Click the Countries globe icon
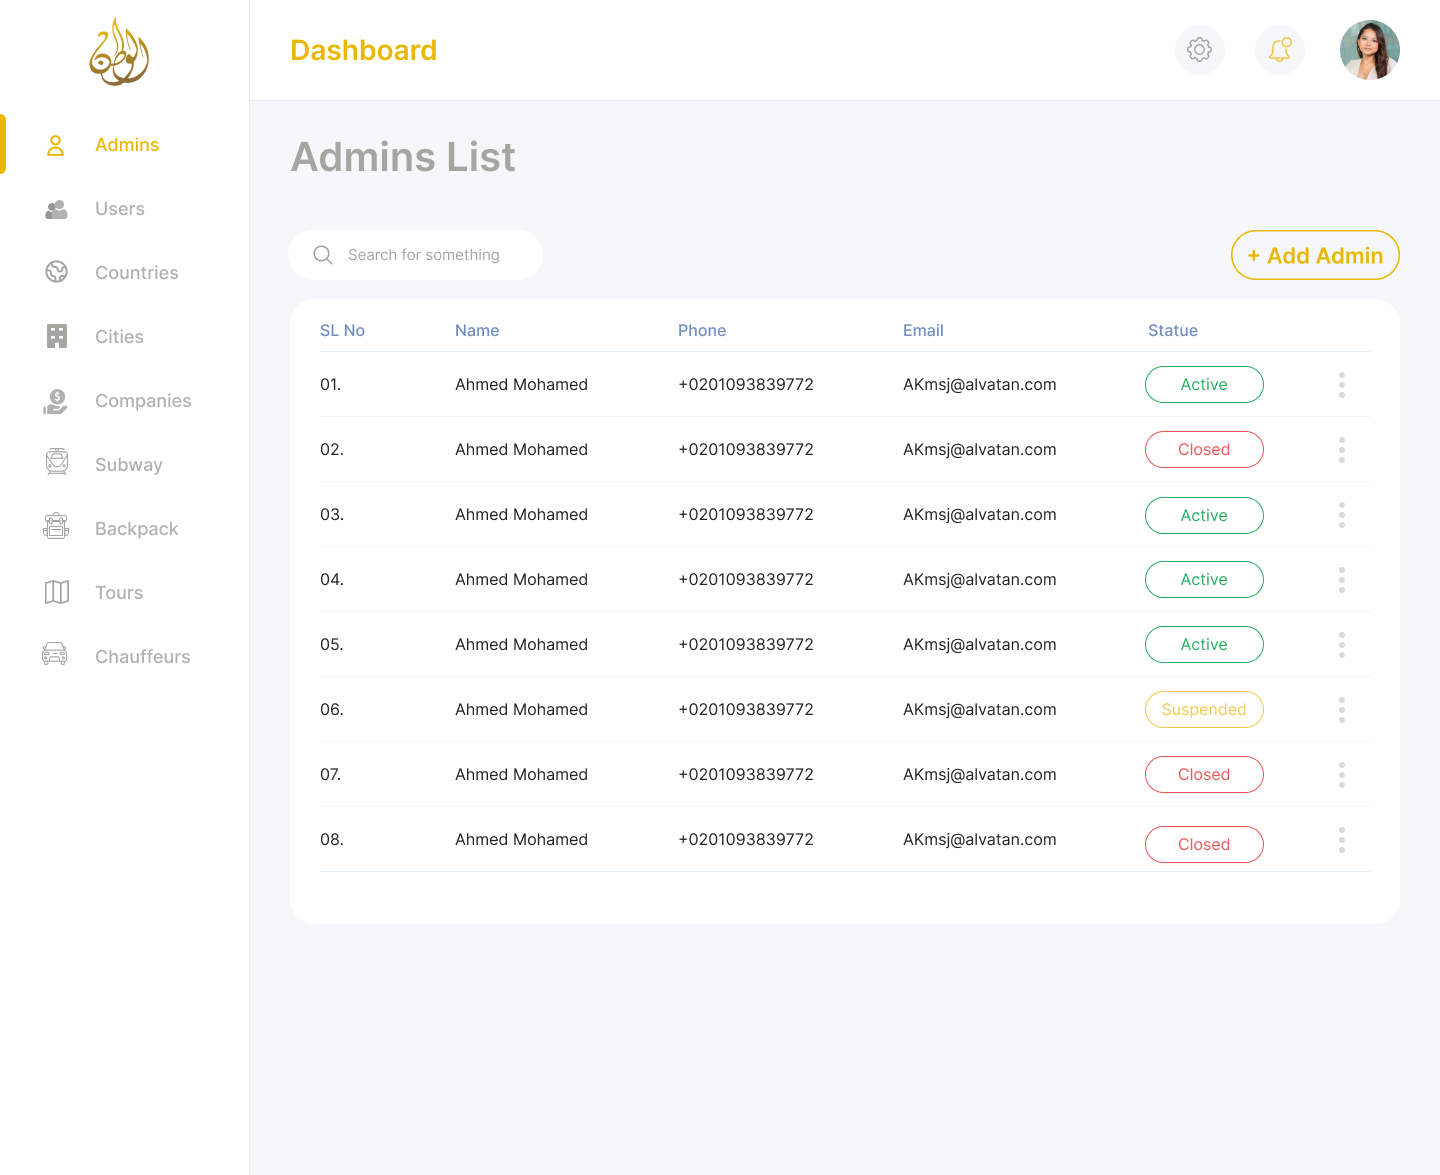 coord(56,272)
